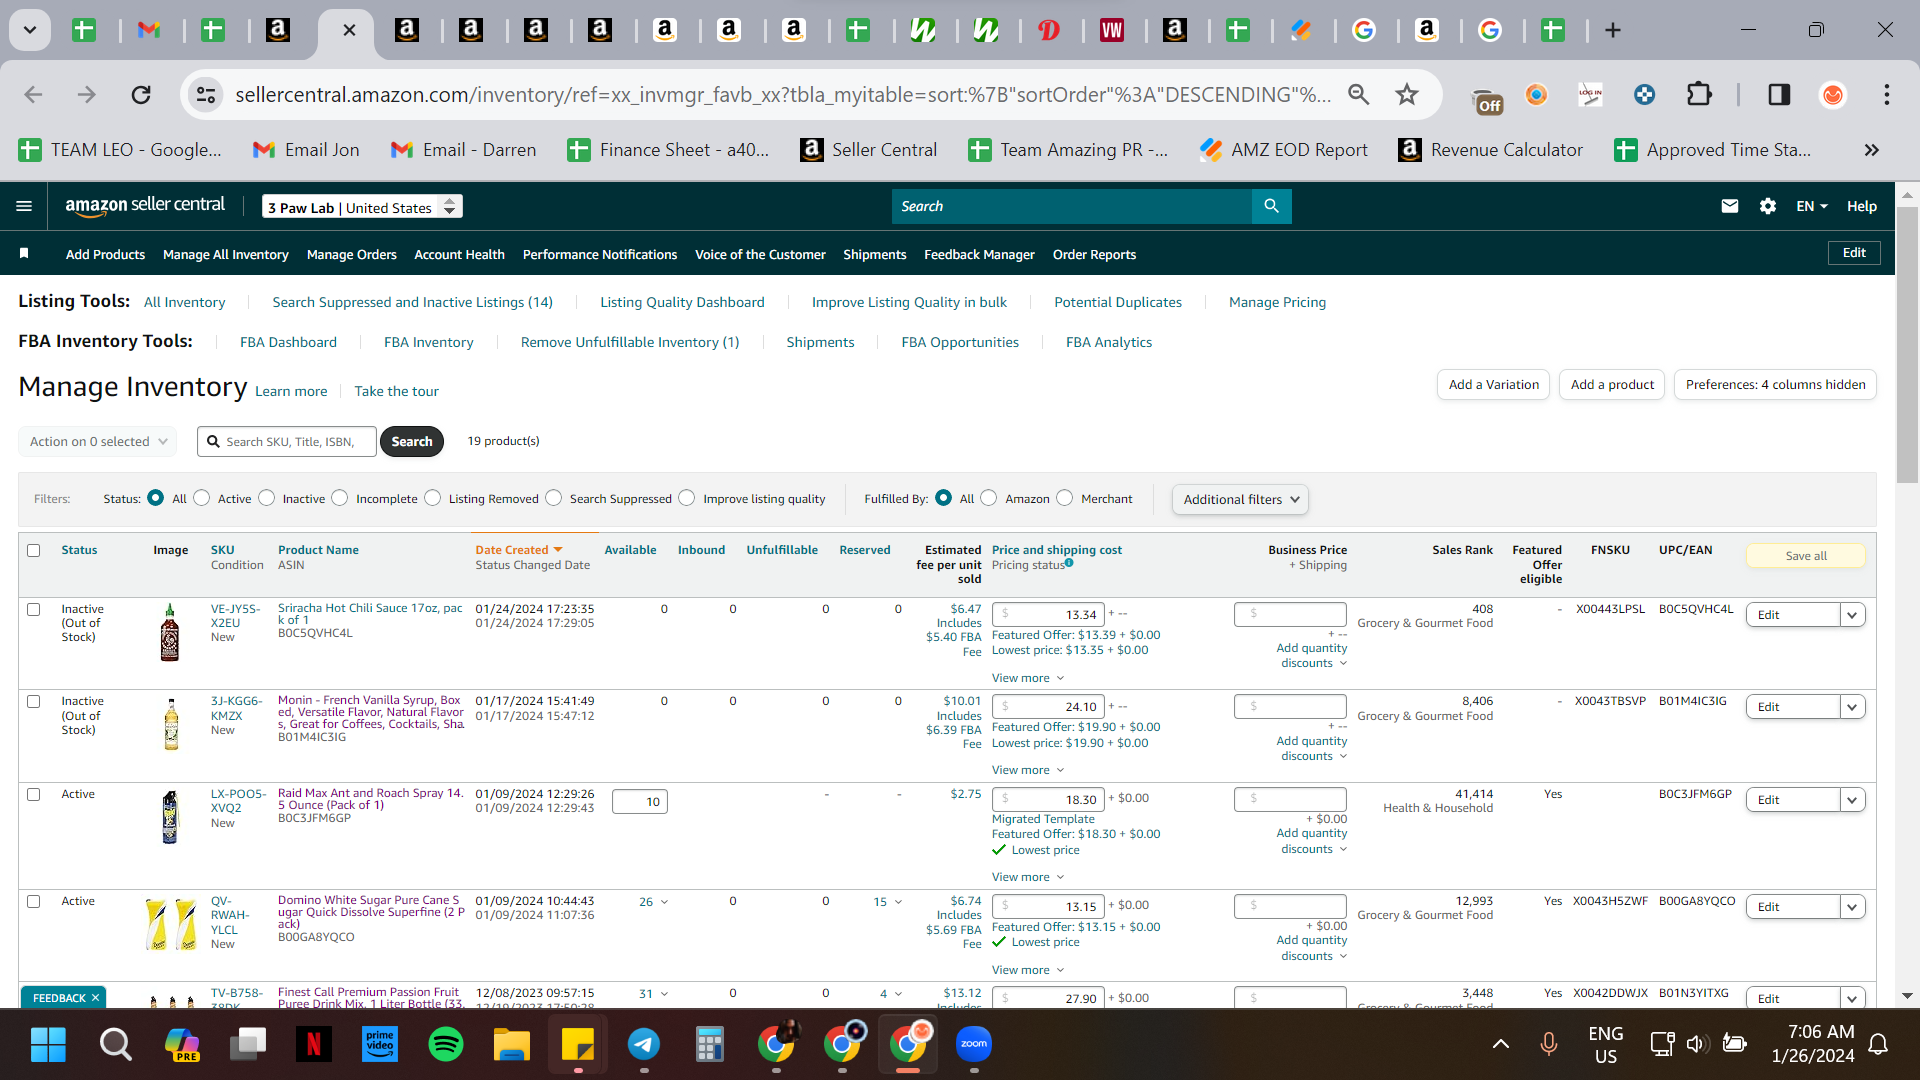The width and height of the screenshot is (1920, 1080).
Task: Click the Raid Ant and Roach Spray thumbnail
Action: pos(170,817)
